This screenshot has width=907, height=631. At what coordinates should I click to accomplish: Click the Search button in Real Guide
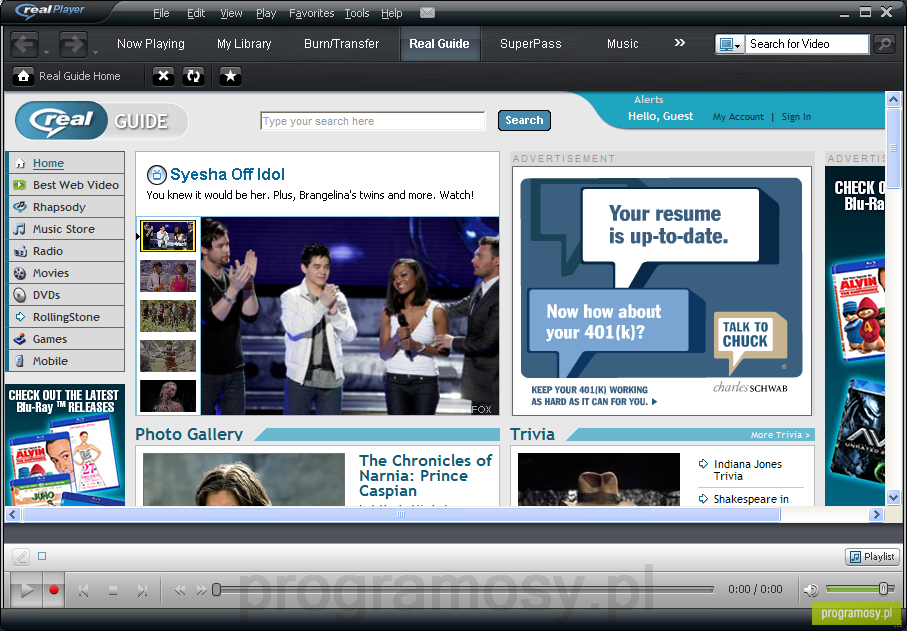coord(524,120)
